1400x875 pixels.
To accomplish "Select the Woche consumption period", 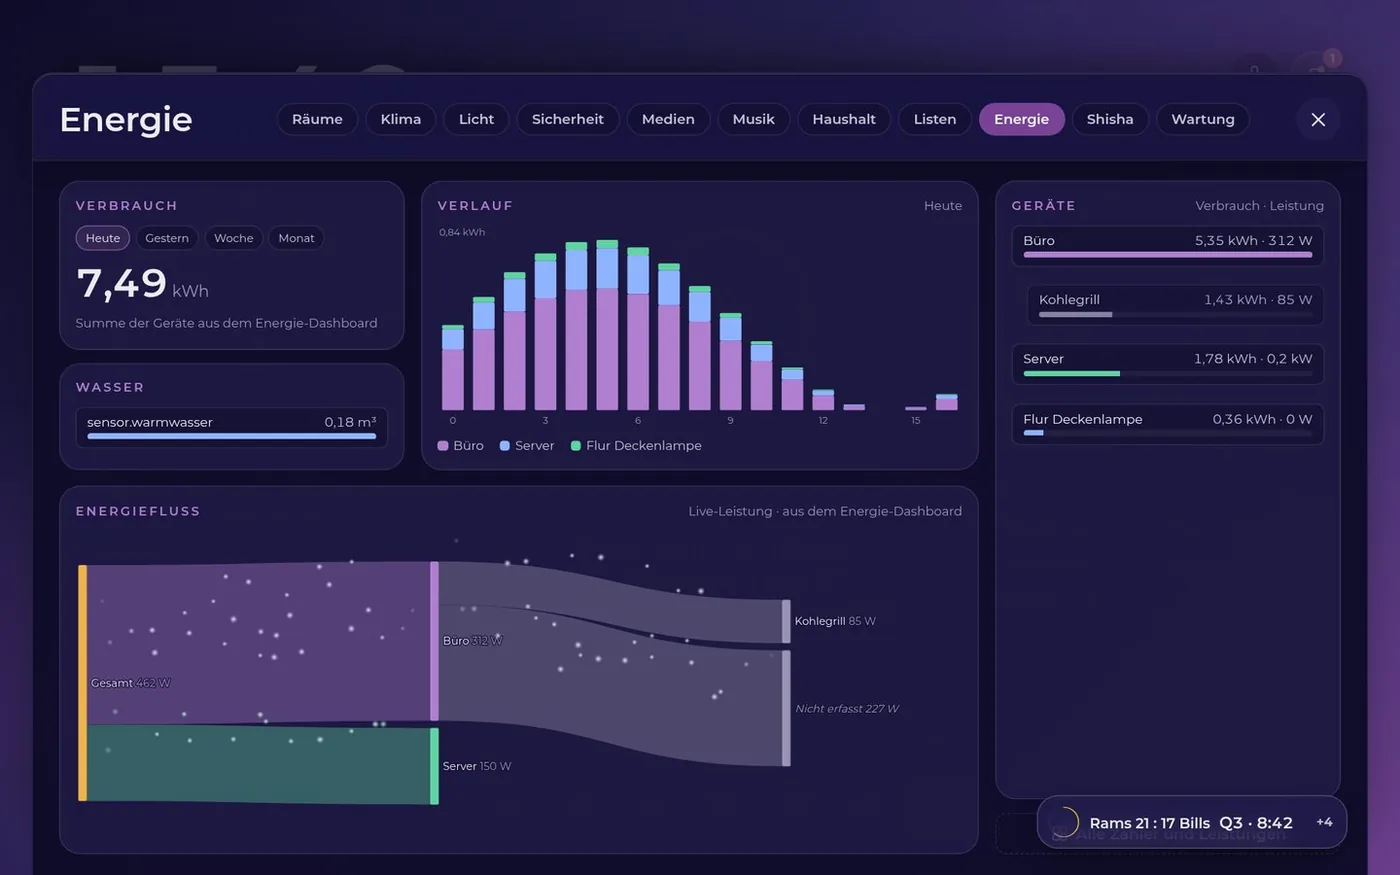I will (x=234, y=238).
